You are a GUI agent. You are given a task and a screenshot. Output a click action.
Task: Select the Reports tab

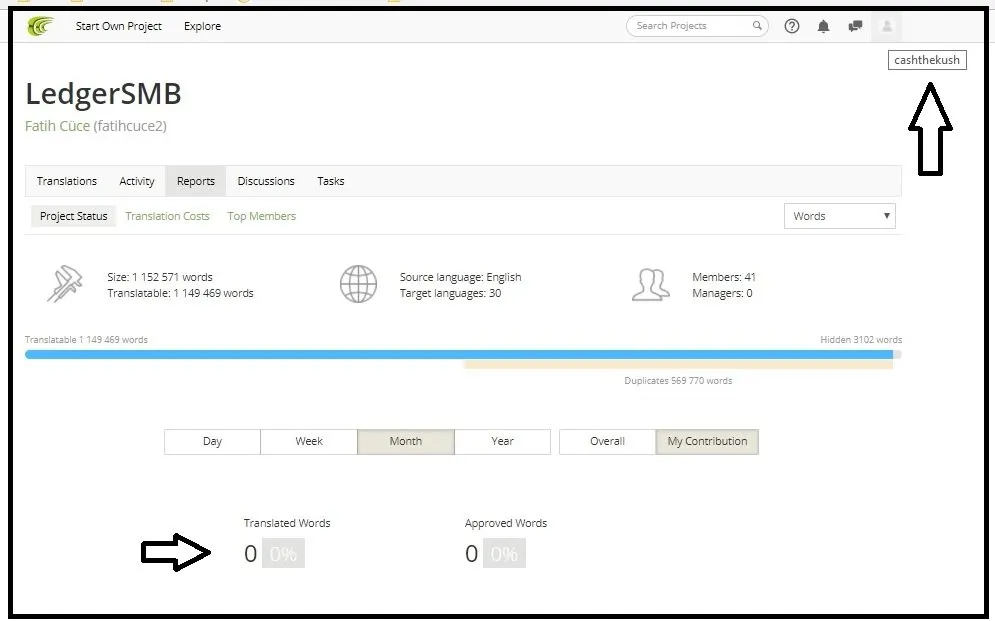coord(195,181)
